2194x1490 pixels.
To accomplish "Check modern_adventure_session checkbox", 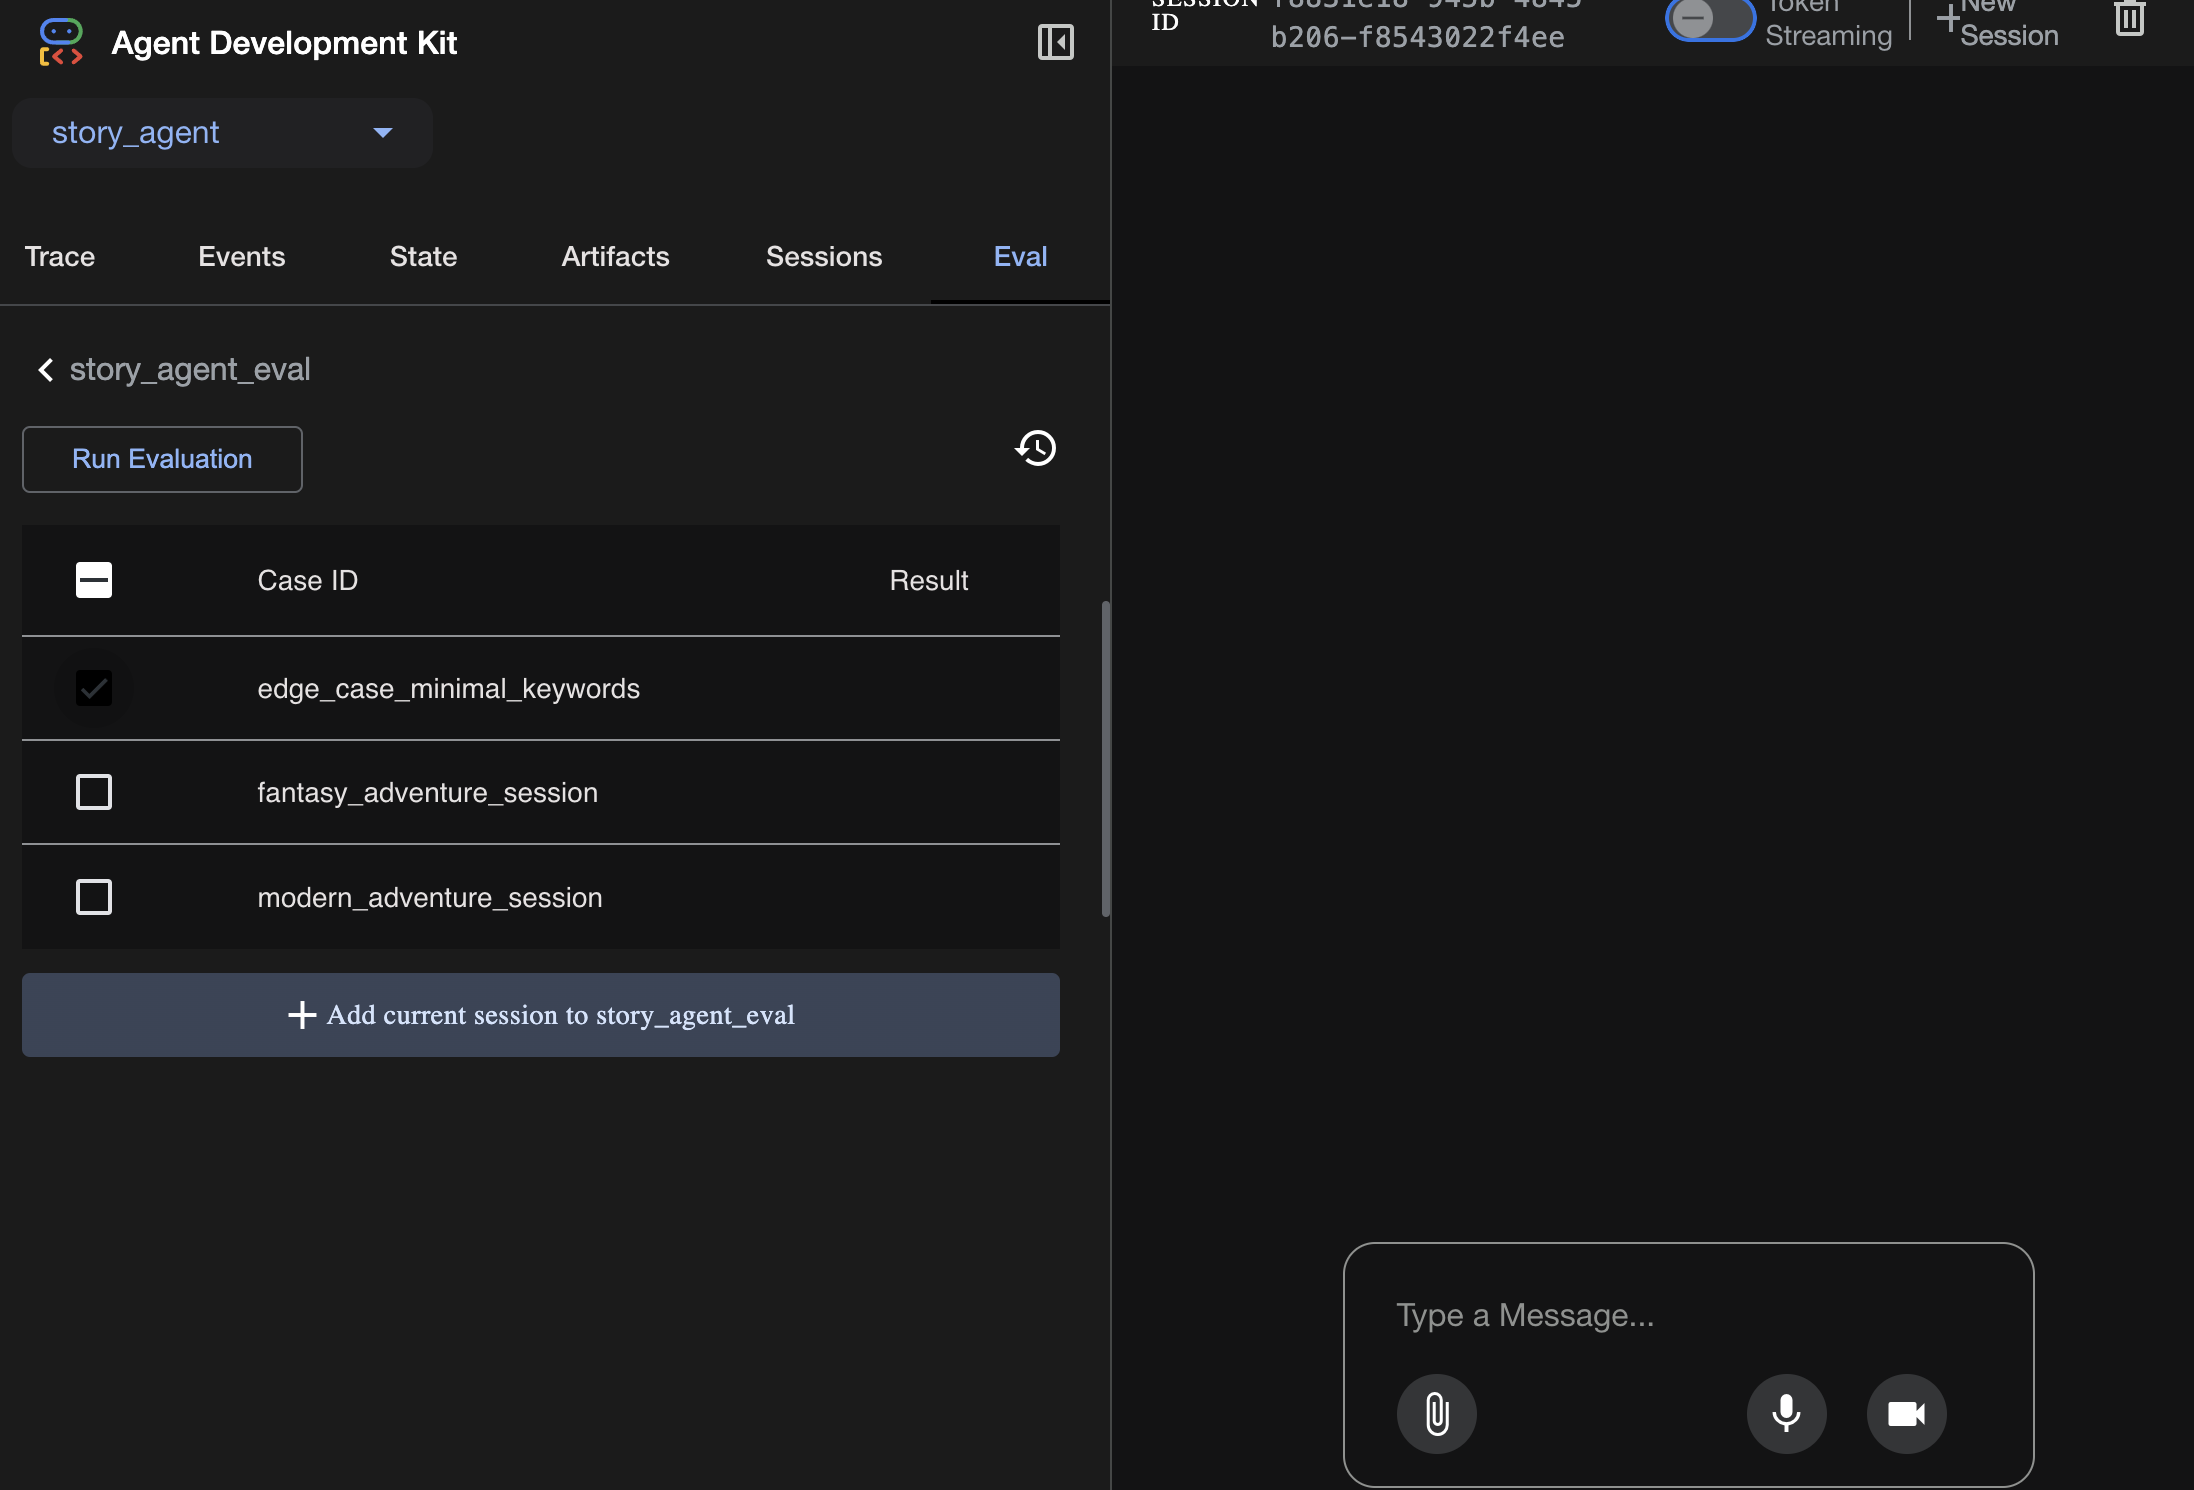I will pyautogui.click(x=94, y=897).
